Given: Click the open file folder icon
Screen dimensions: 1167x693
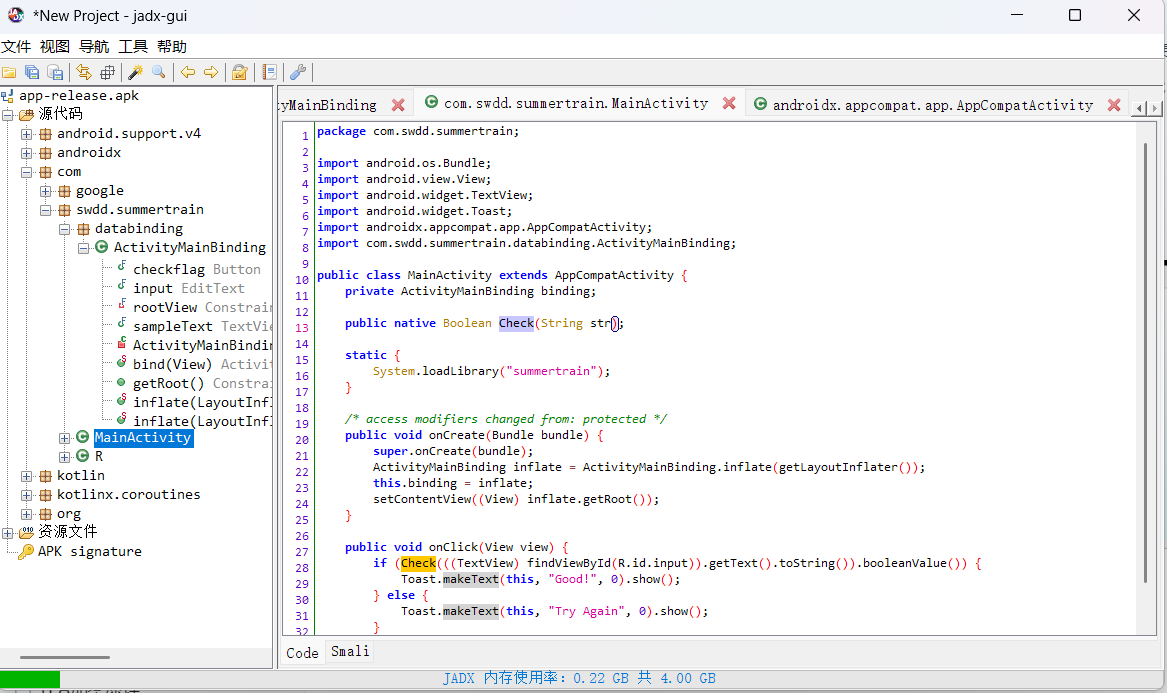Looking at the screenshot, I should (9, 72).
